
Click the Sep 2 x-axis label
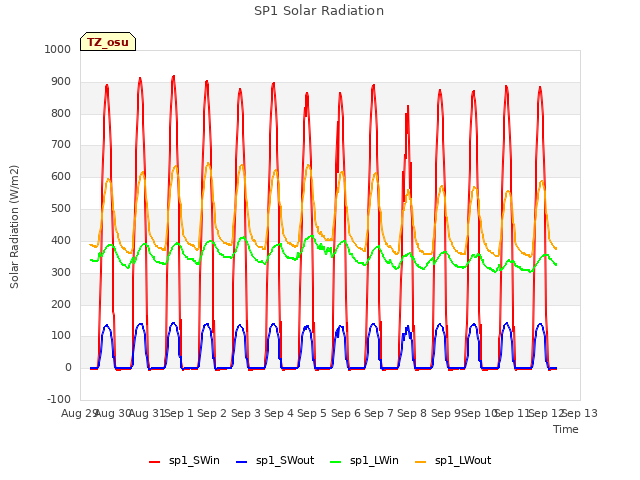coord(212,413)
